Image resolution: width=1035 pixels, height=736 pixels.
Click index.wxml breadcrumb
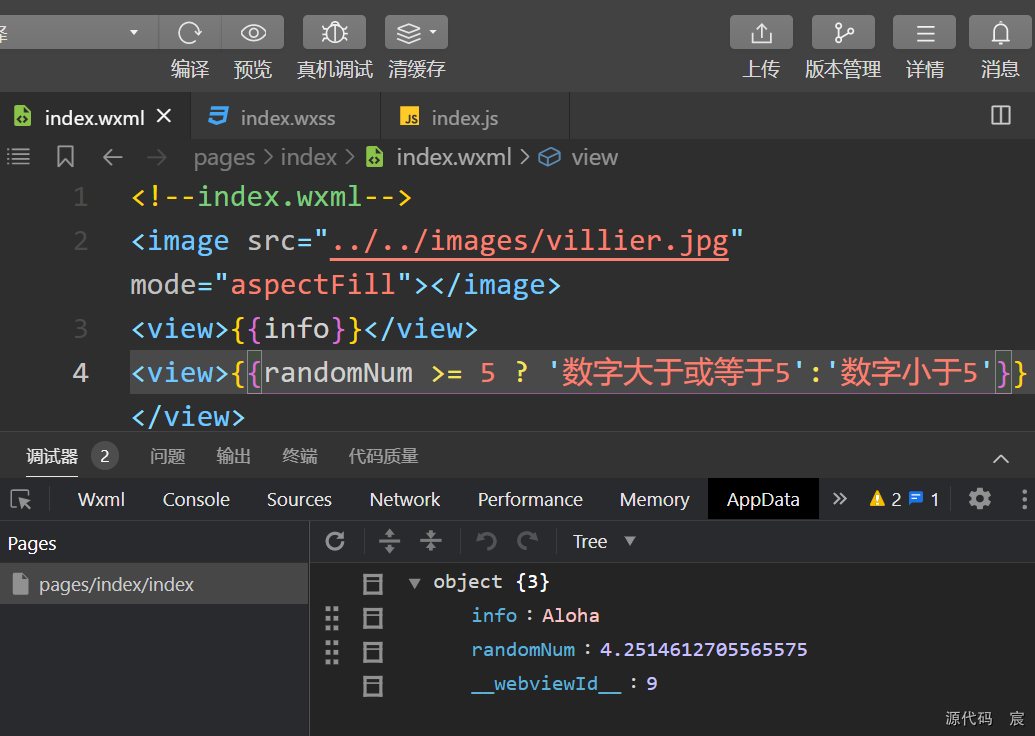[x=453, y=157]
